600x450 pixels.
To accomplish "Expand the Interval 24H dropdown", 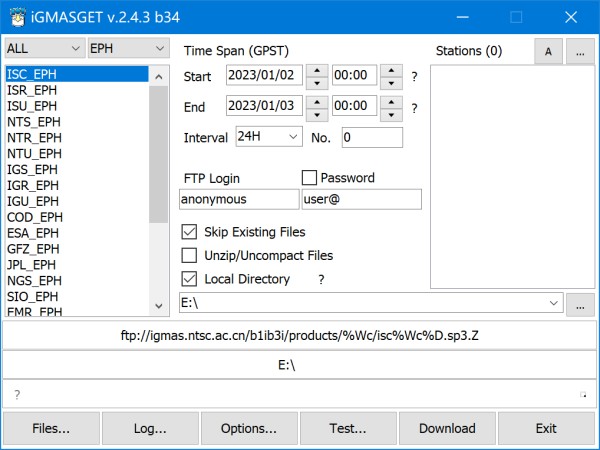I will click(x=268, y=137).
